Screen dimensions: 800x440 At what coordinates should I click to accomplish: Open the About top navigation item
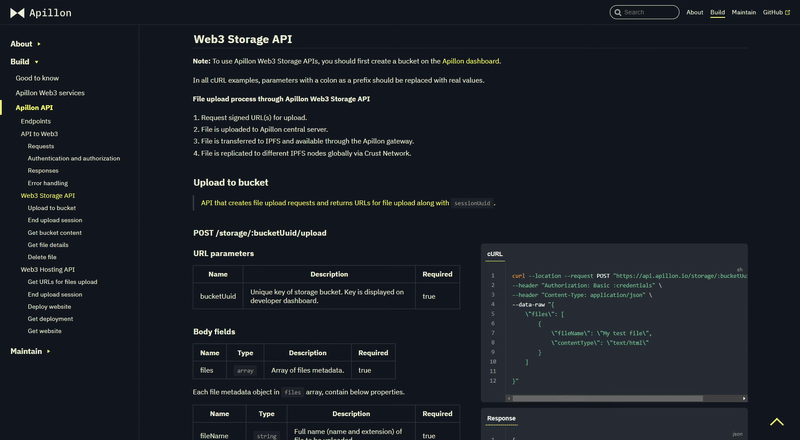point(695,12)
